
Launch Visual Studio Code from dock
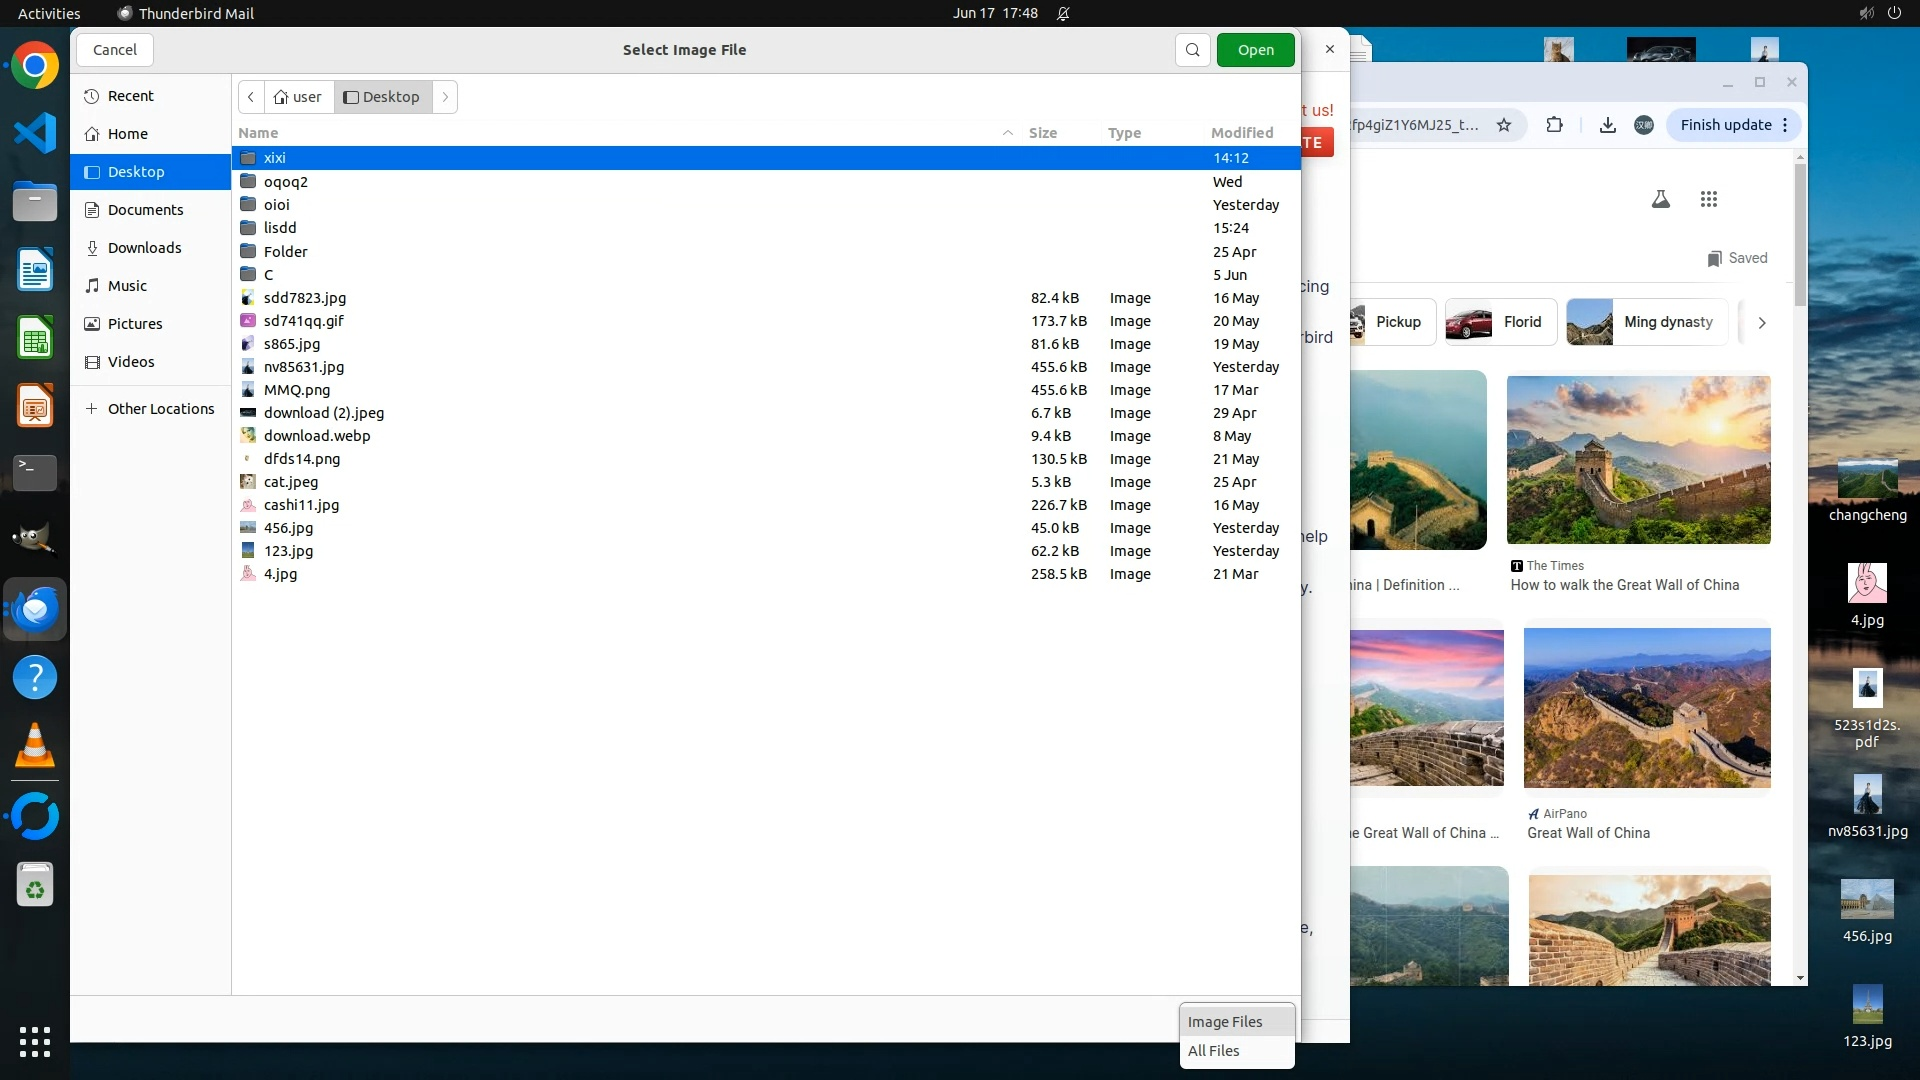pyautogui.click(x=35, y=133)
